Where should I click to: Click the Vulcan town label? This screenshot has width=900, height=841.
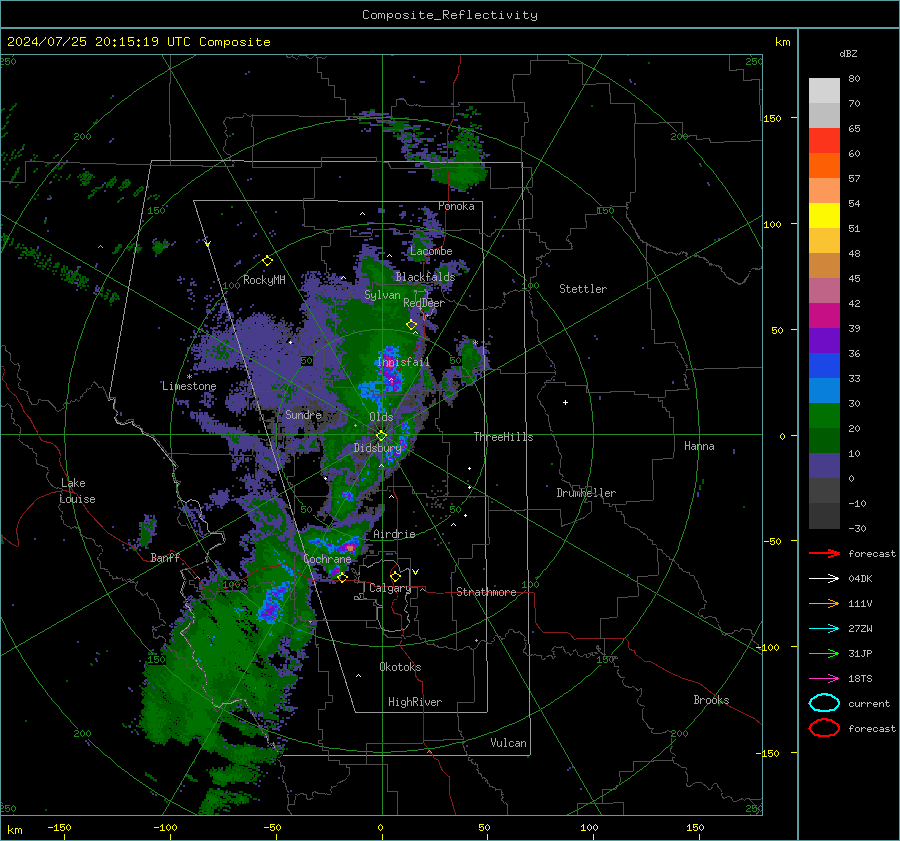coord(509,743)
